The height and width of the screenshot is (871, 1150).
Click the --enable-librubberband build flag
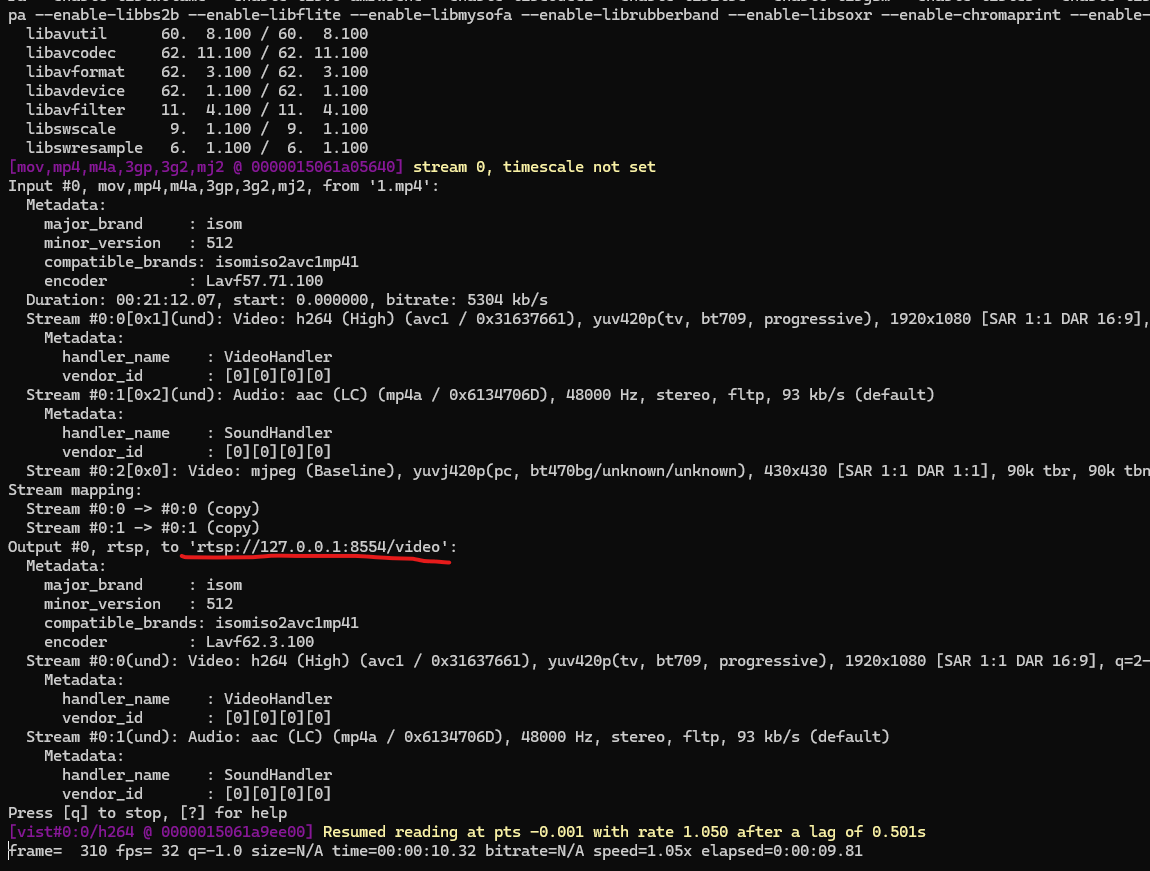(x=620, y=15)
